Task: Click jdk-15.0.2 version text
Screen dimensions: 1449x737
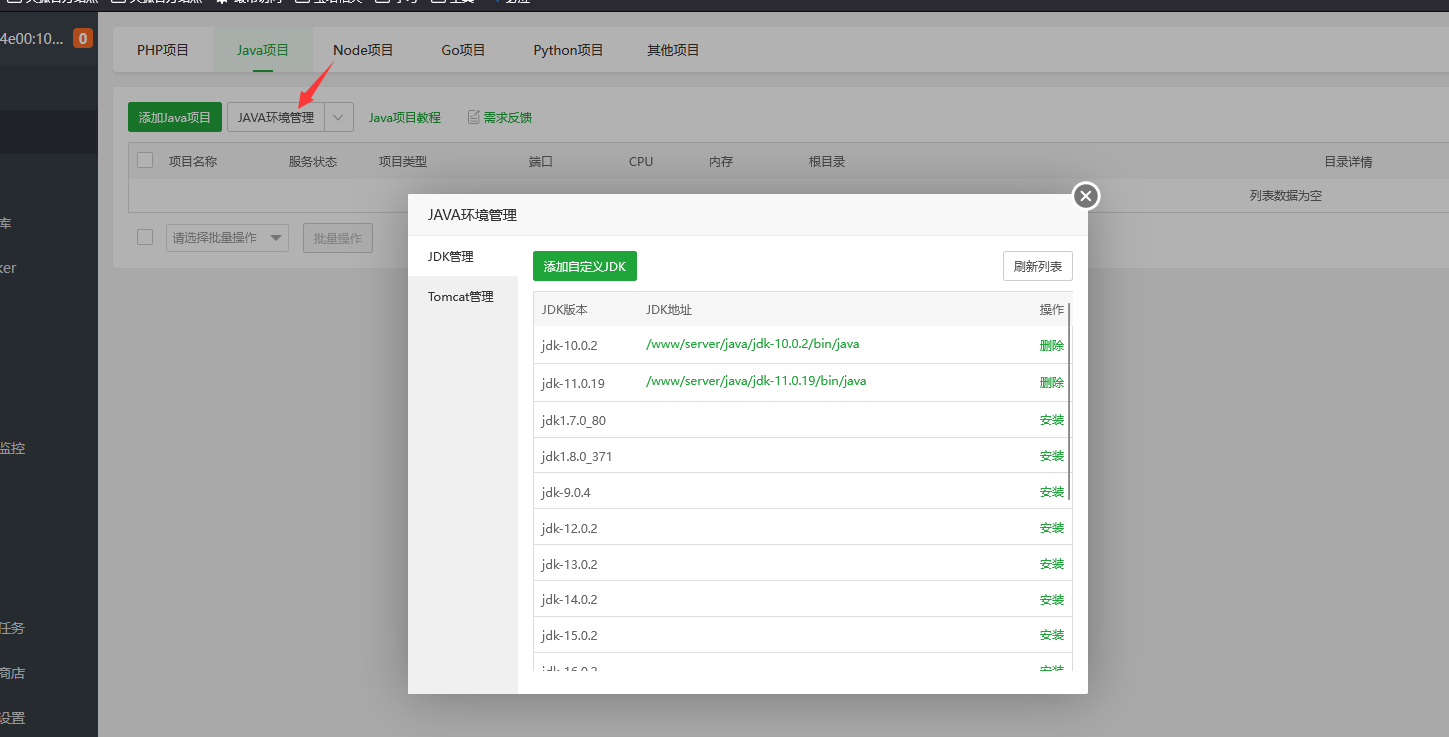Action: pyautogui.click(x=569, y=636)
